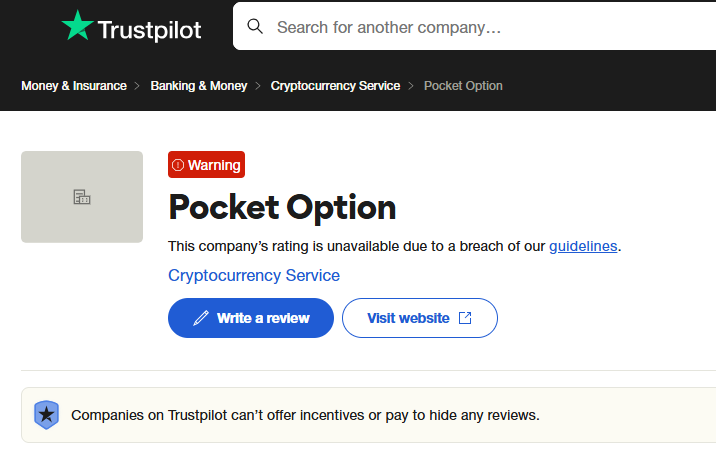Click the pencil icon on Write a review
This screenshot has height=474, width=716.
tap(201, 318)
